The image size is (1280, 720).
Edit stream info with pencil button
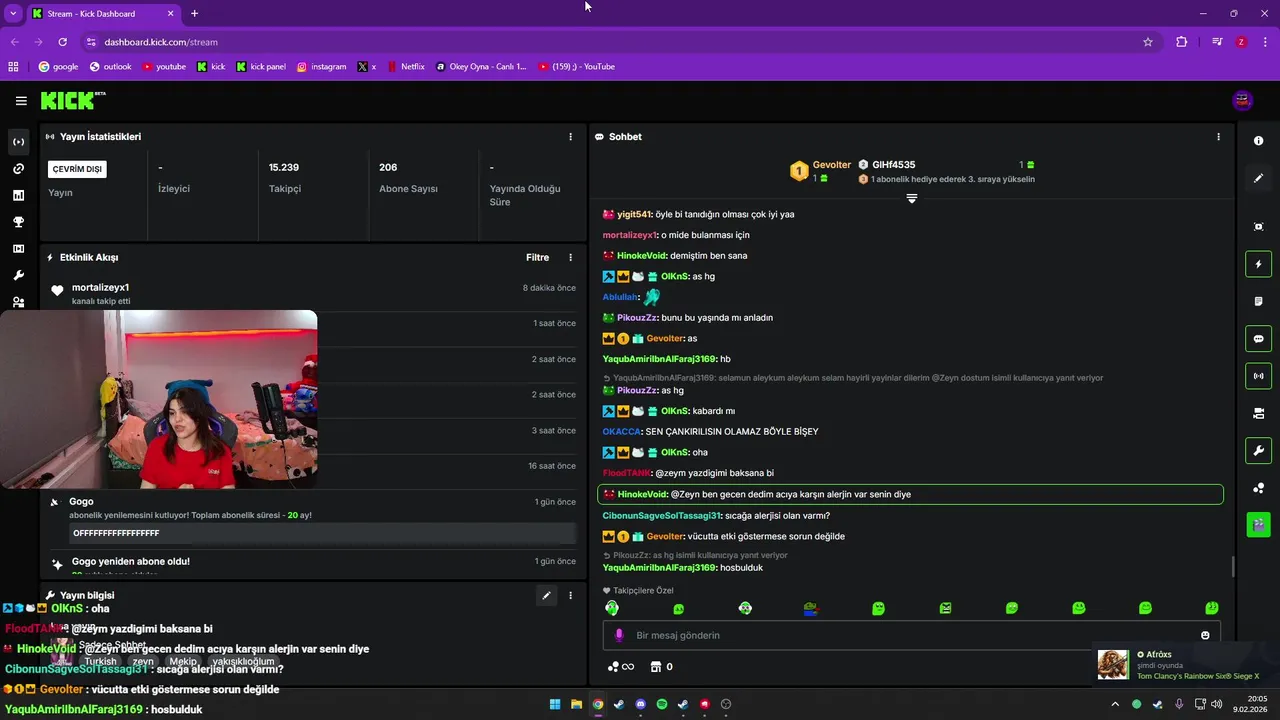click(546, 596)
